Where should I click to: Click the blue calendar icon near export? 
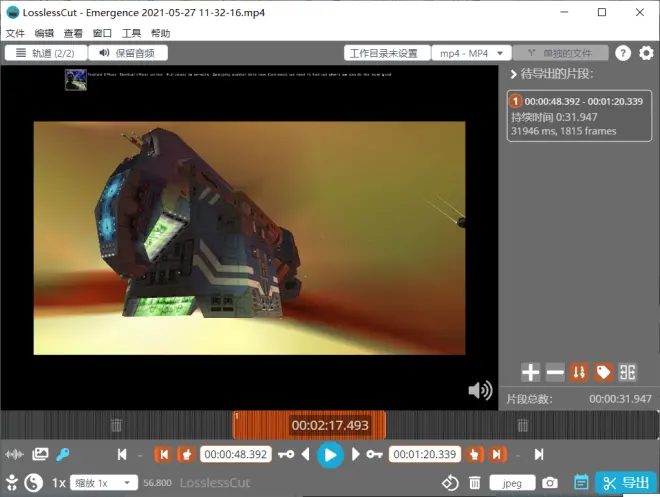tap(581, 483)
